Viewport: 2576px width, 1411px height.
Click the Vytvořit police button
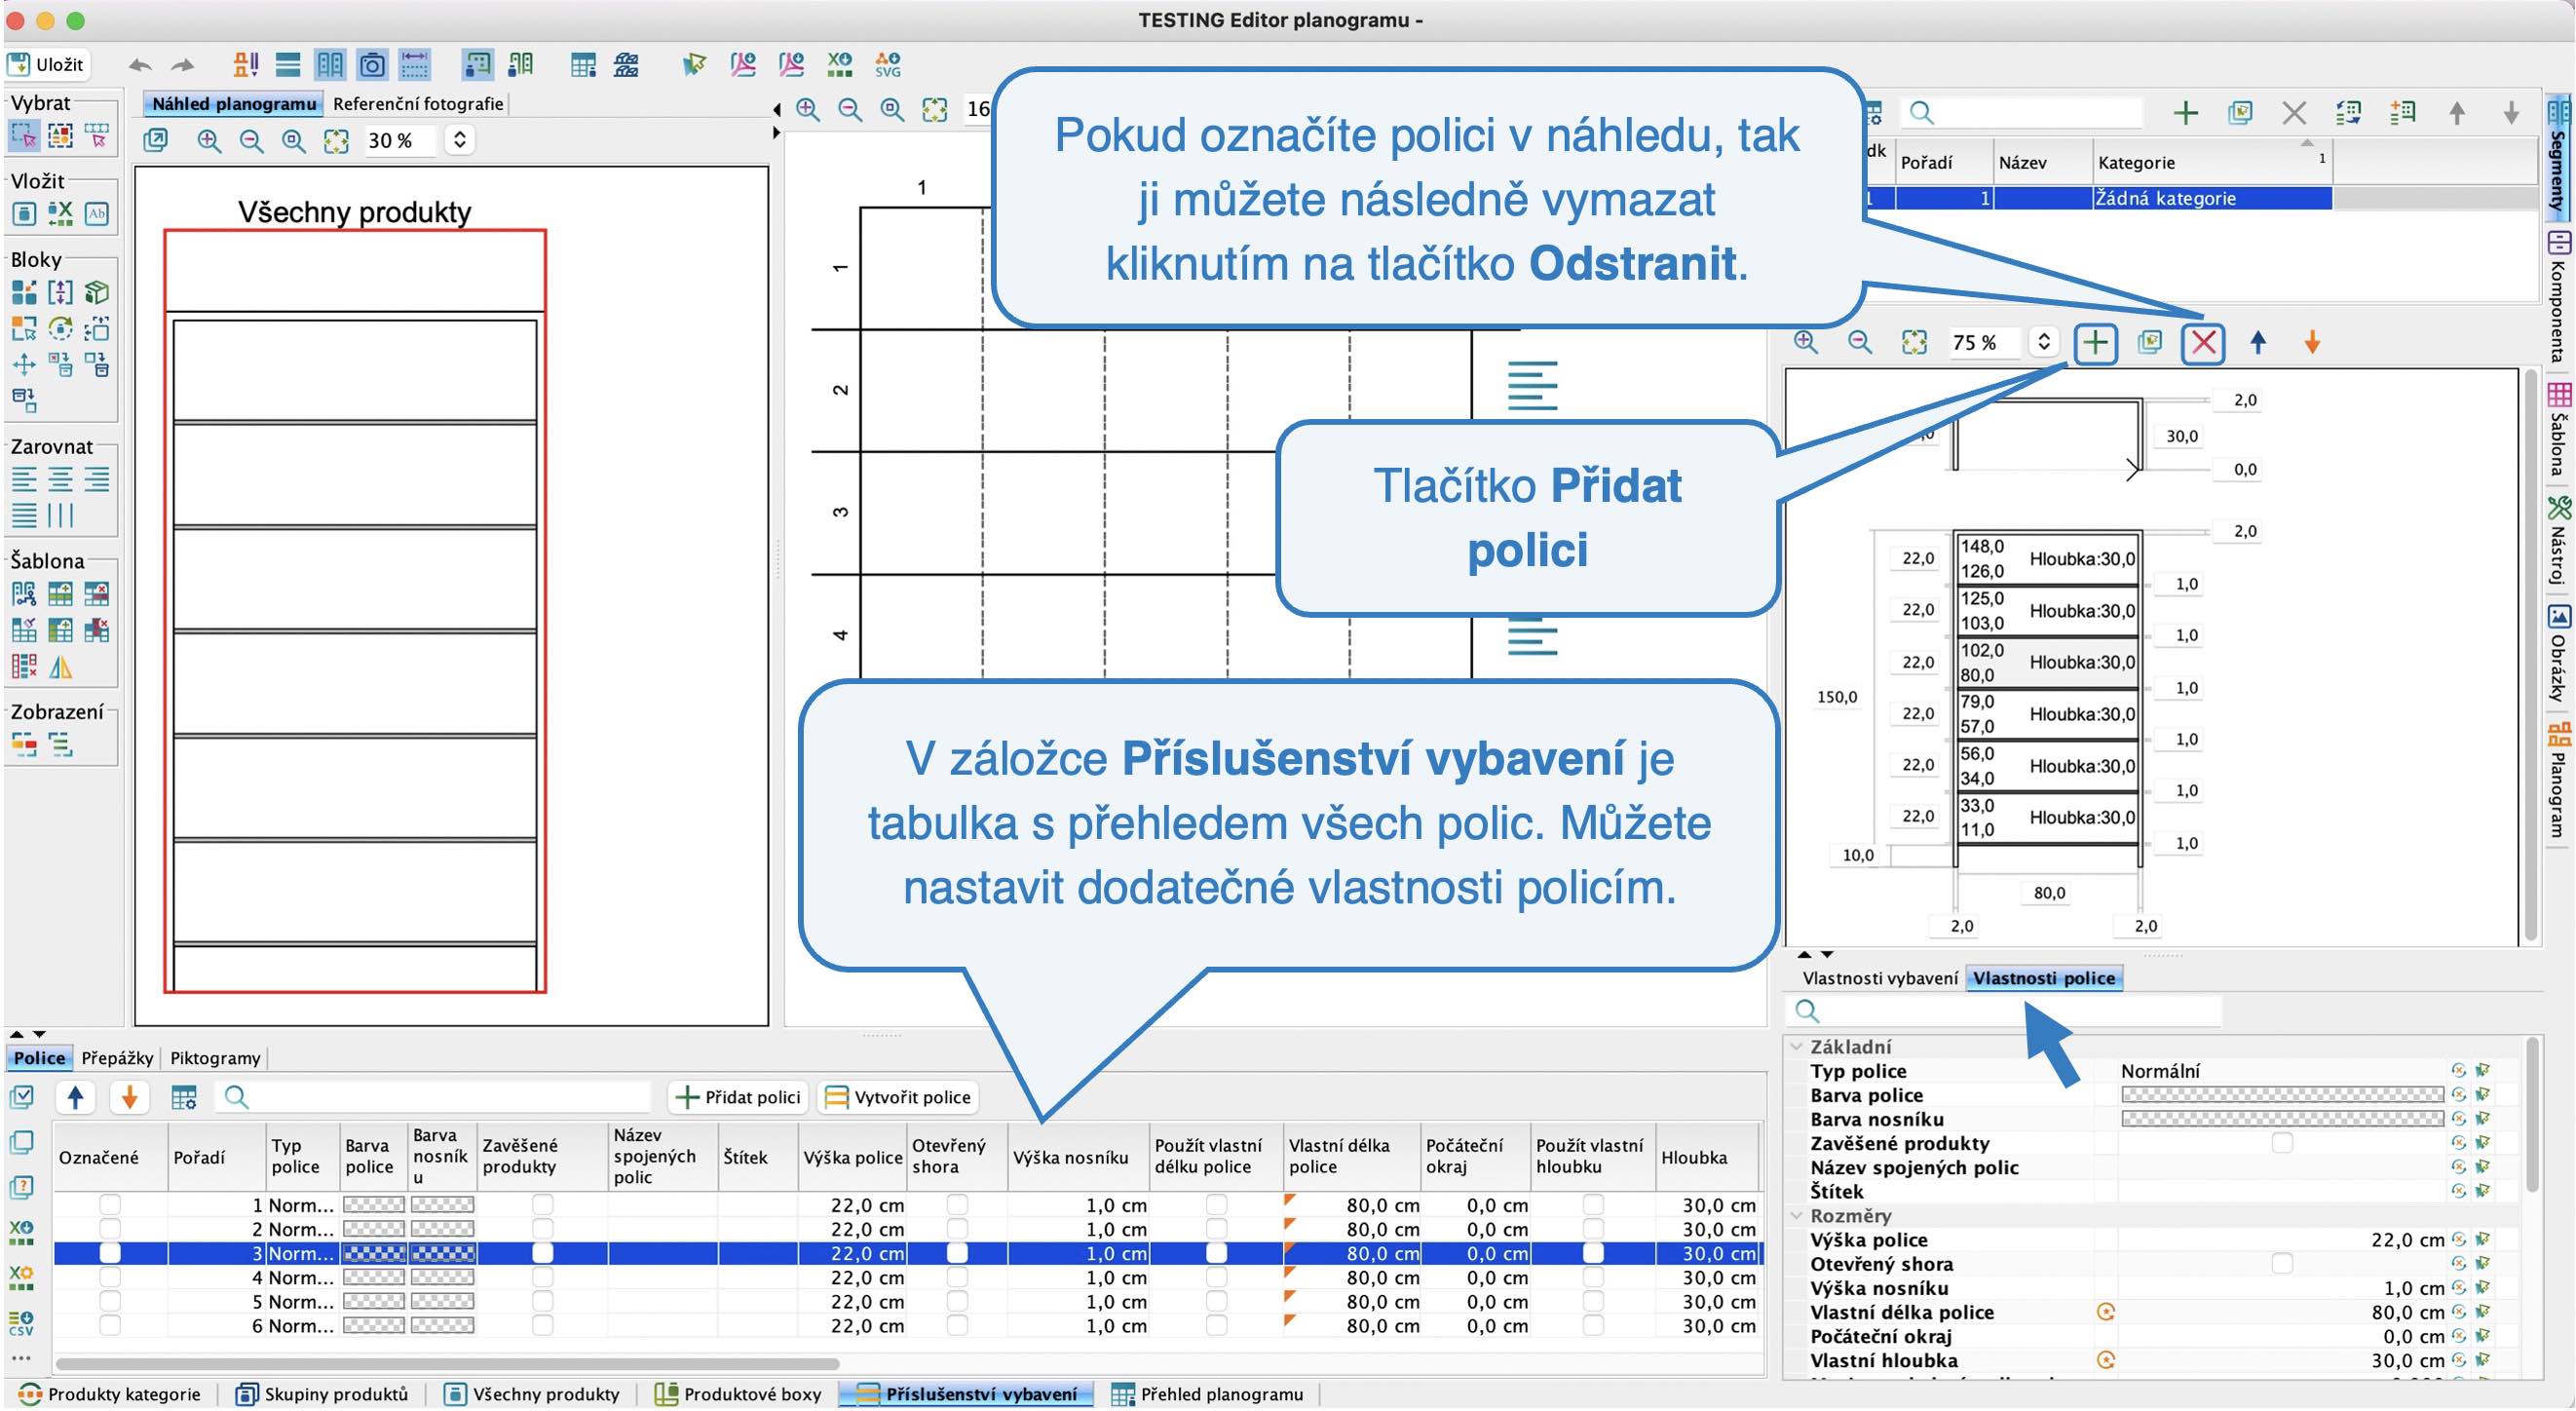[897, 1098]
